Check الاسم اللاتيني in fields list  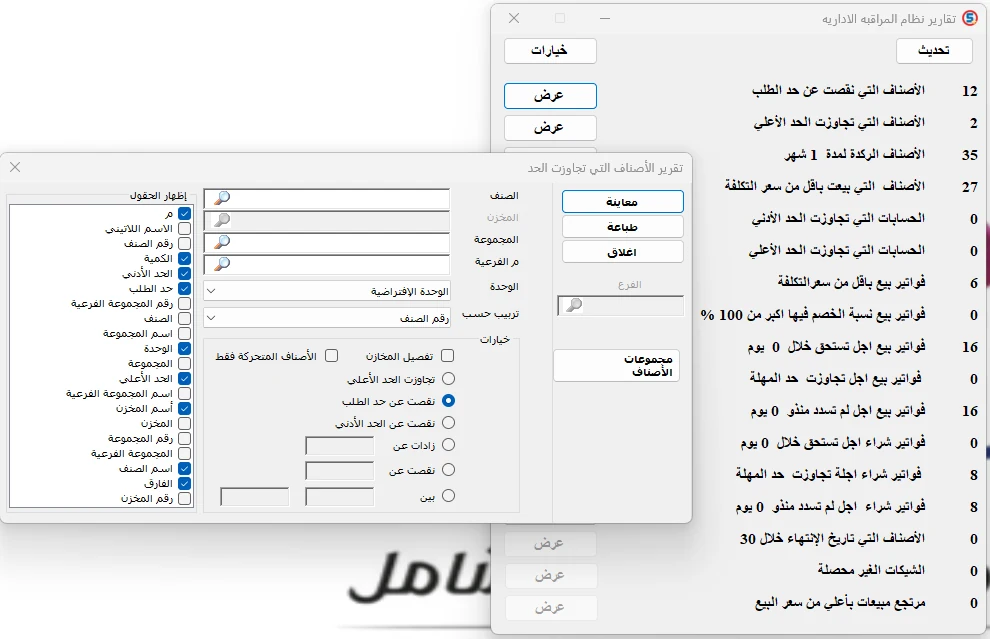184,229
